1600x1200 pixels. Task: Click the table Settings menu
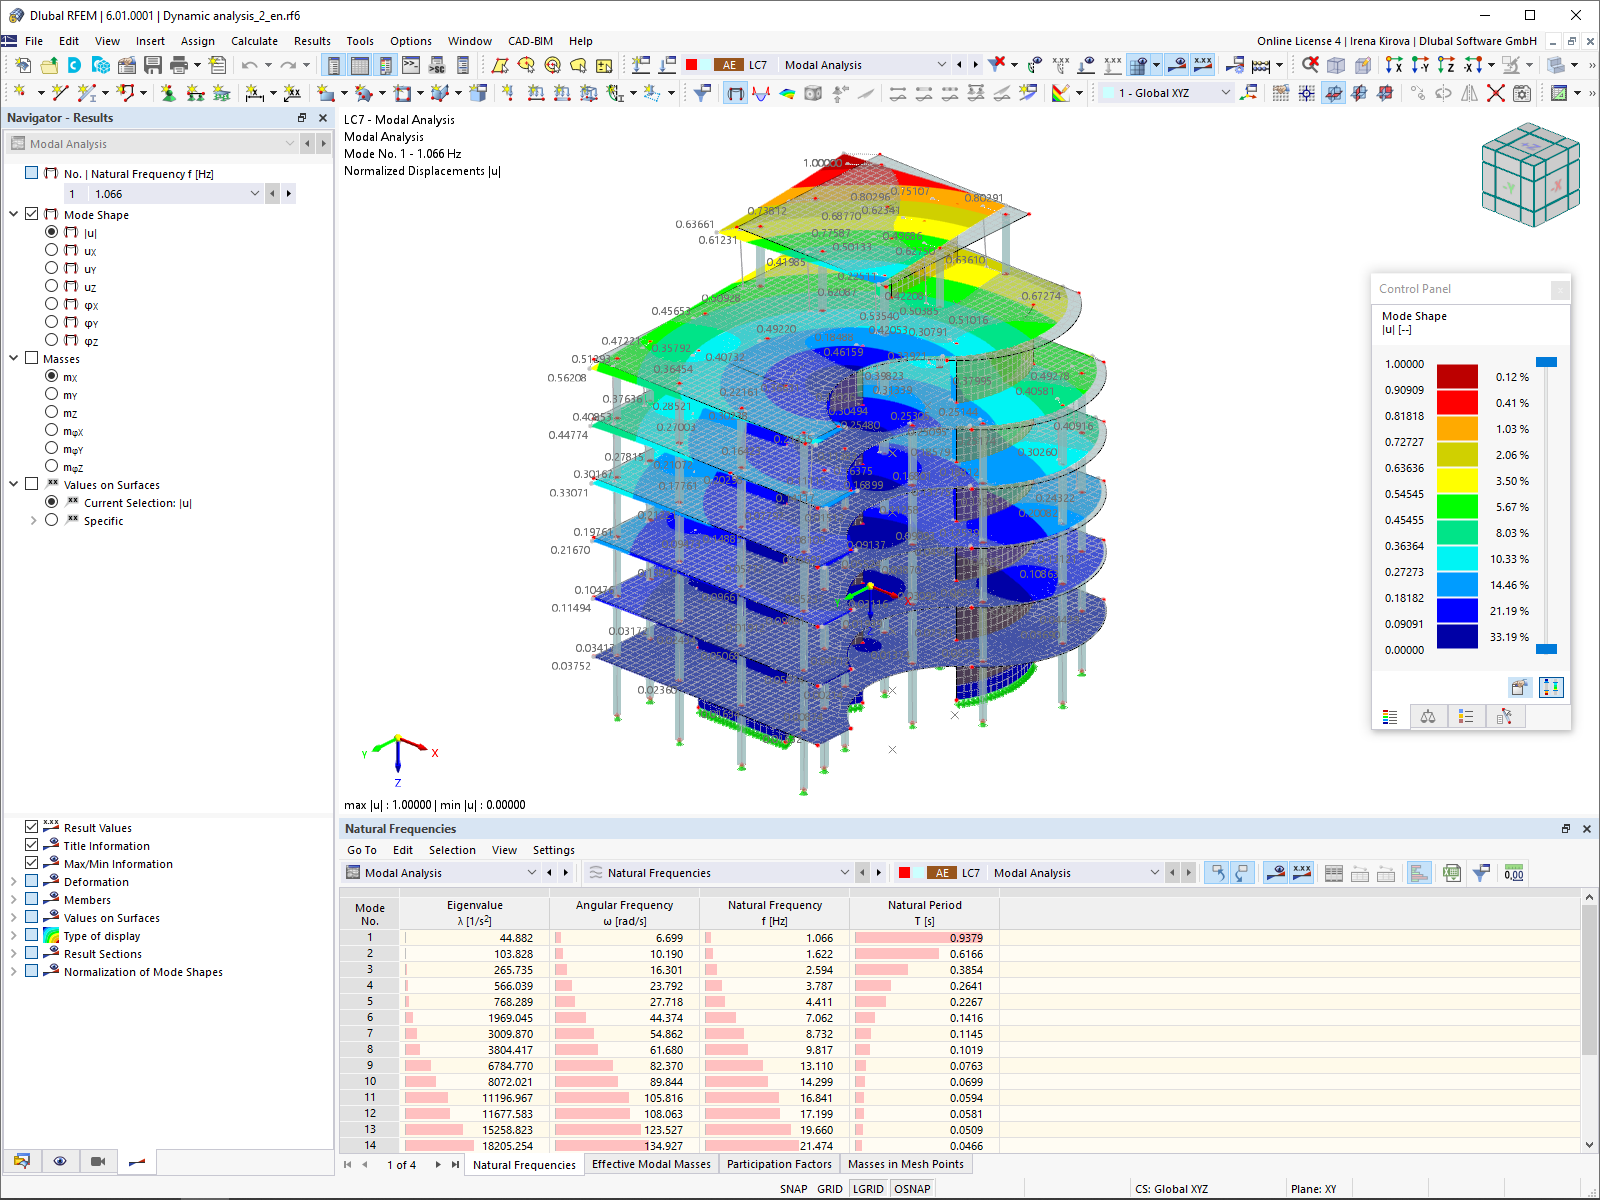554,850
